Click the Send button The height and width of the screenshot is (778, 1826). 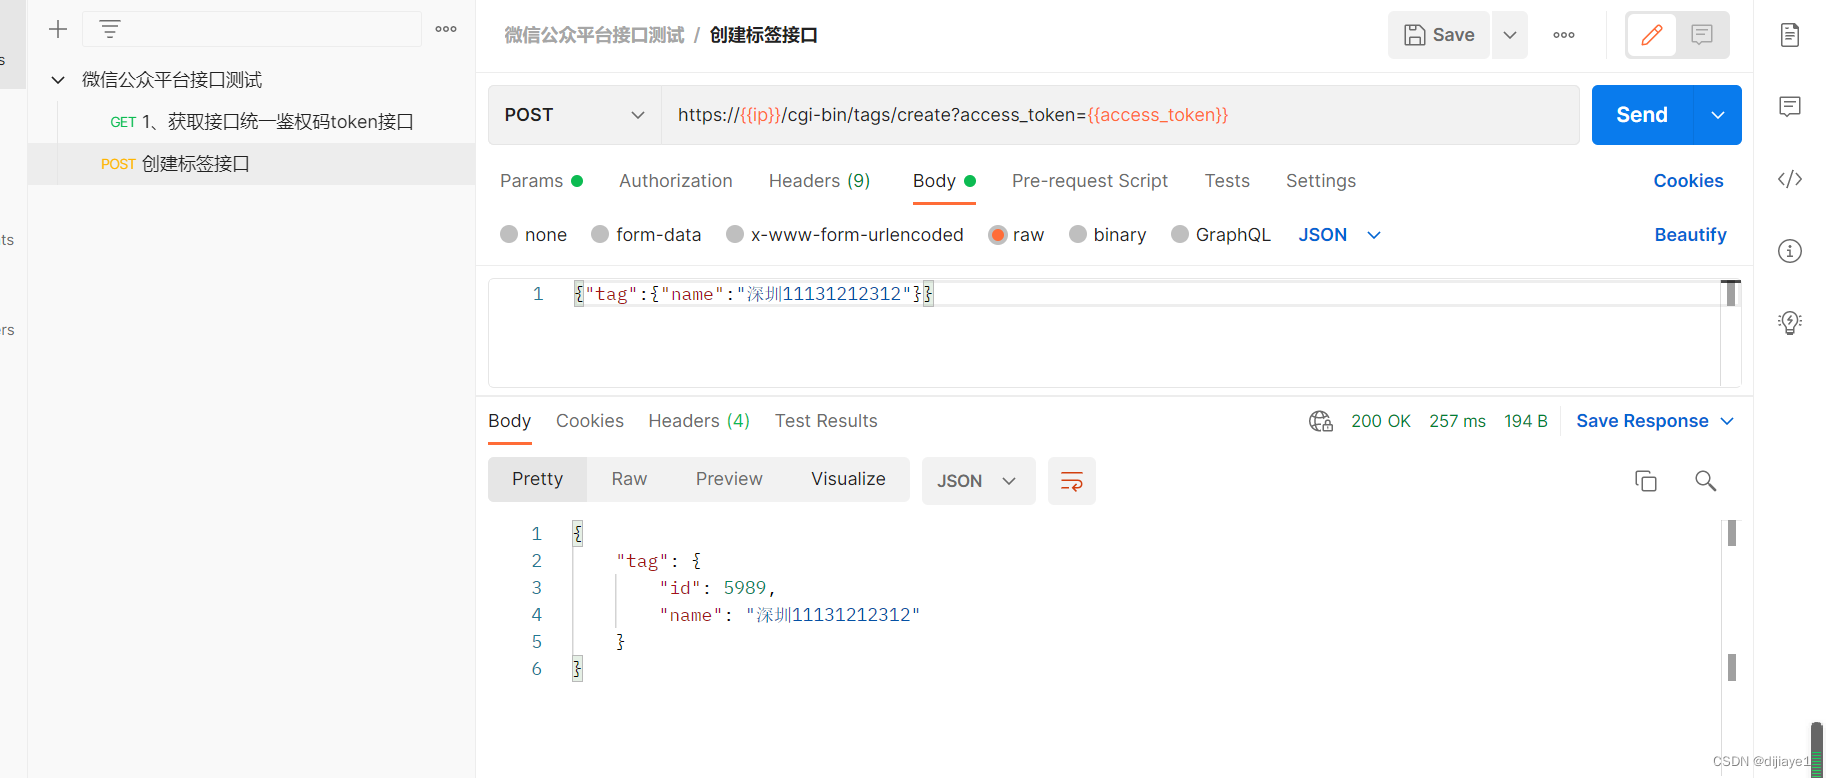click(1642, 115)
